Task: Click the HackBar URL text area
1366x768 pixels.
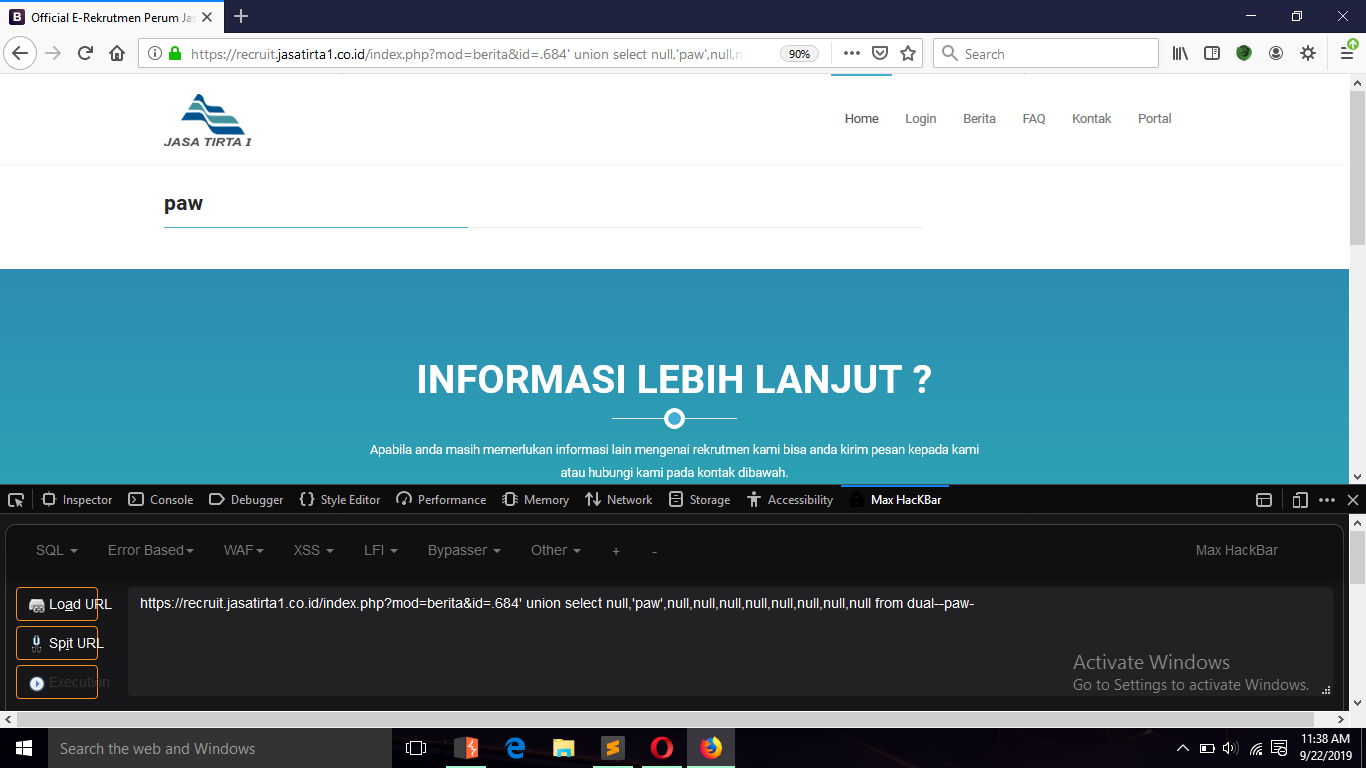Action: [730, 641]
